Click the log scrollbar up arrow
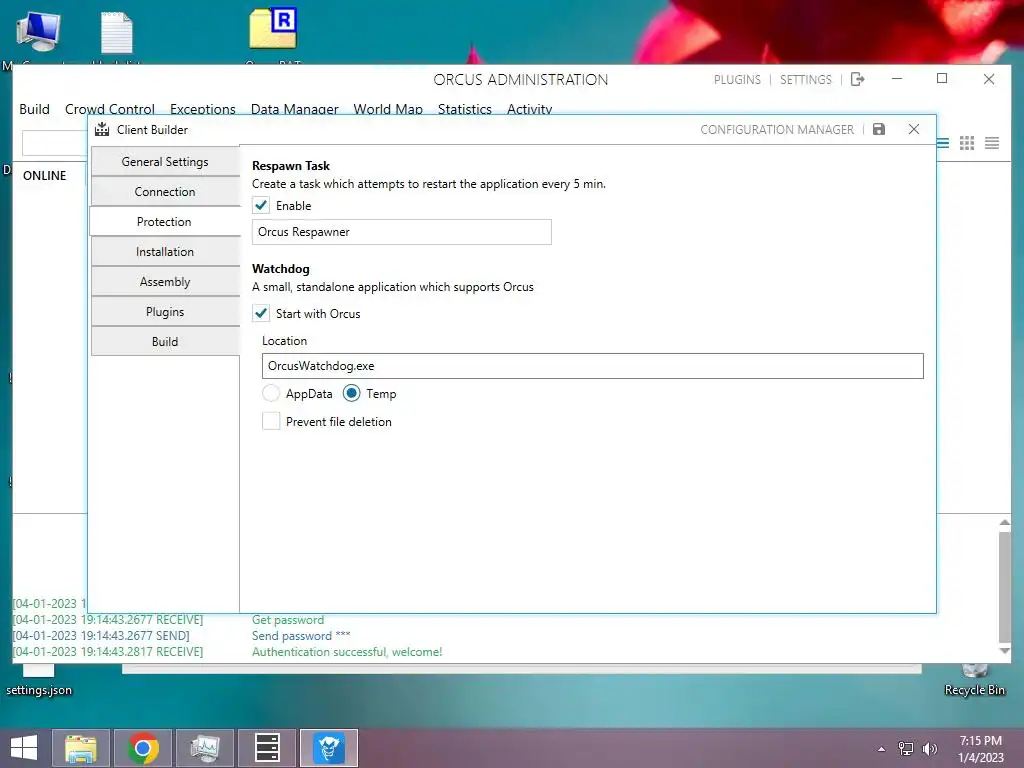Viewport: 1024px width, 768px height. pyautogui.click(x=1004, y=522)
